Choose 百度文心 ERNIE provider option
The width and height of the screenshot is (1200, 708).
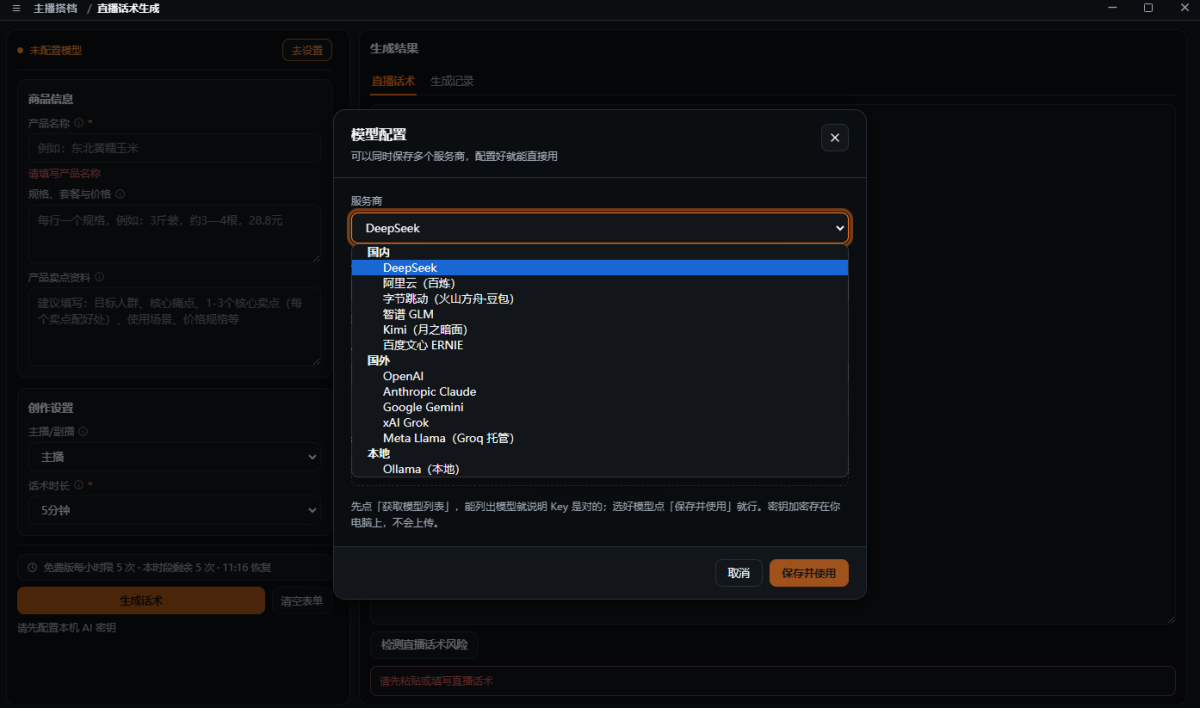coord(600,345)
